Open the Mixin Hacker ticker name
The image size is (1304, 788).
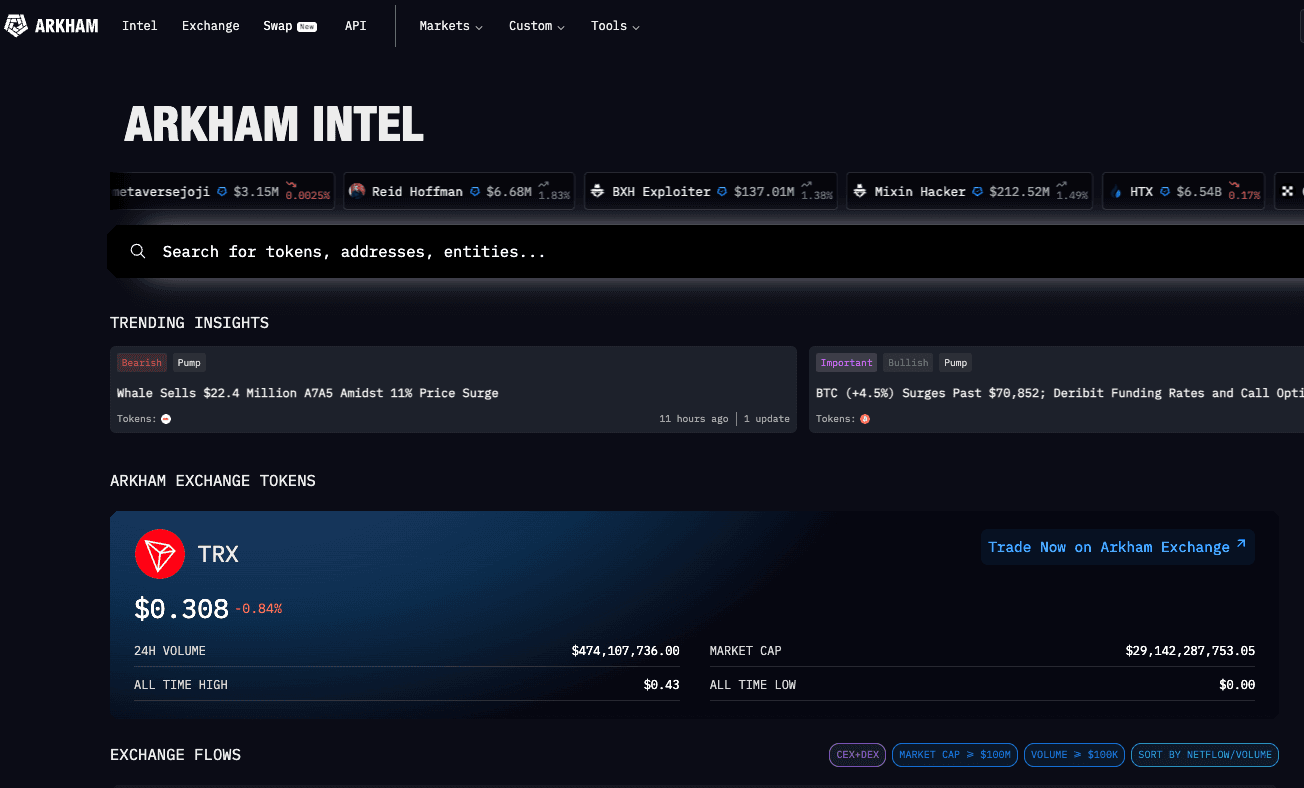(920, 191)
